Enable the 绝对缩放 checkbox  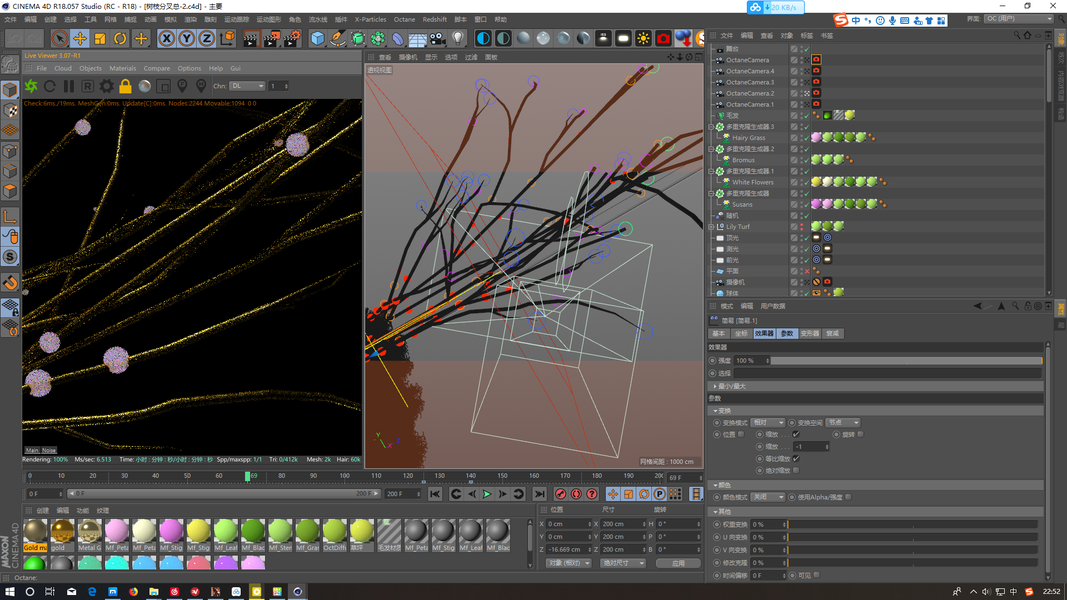pyautogui.click(x=796, y=470)
